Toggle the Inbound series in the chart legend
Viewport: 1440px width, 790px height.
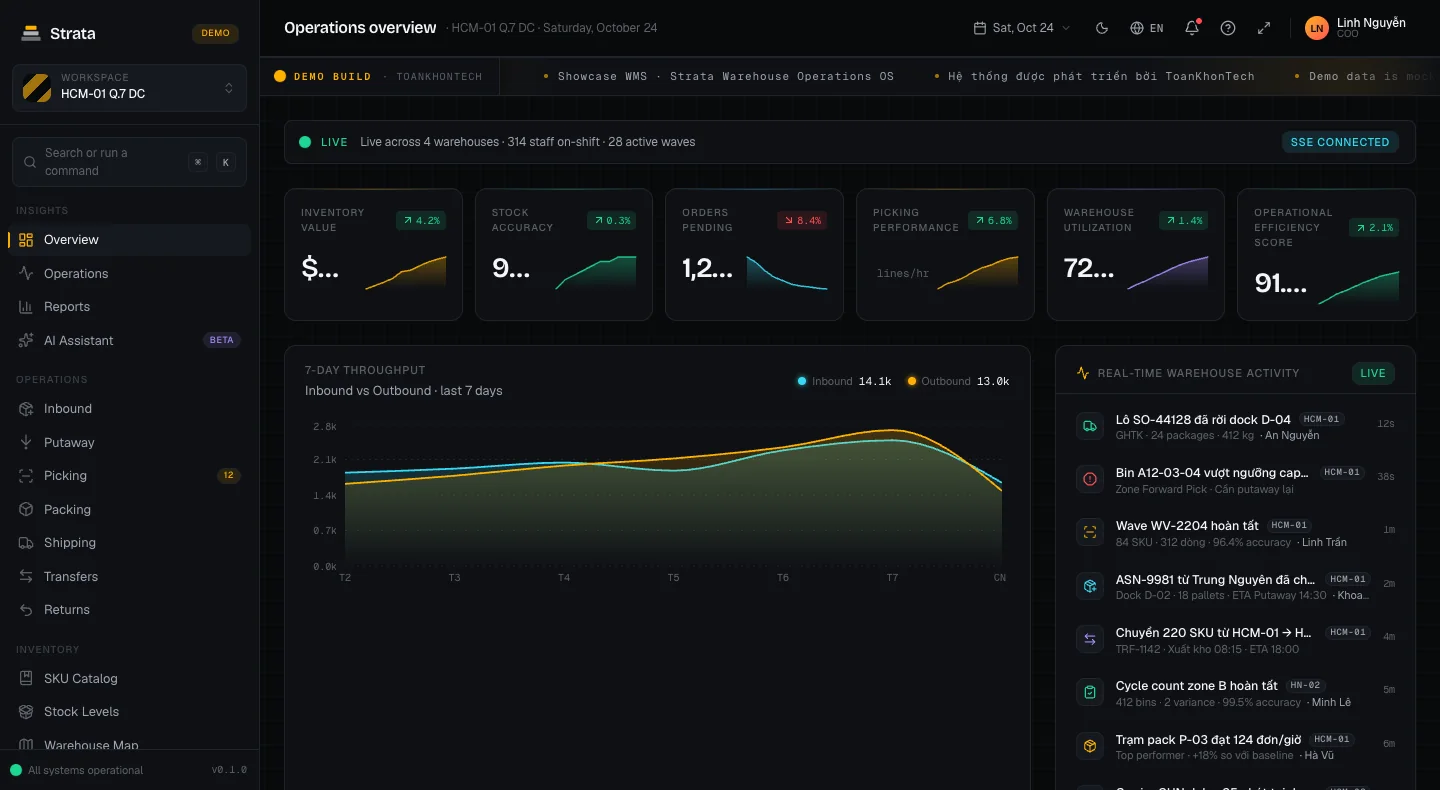[x=844, y=381]
